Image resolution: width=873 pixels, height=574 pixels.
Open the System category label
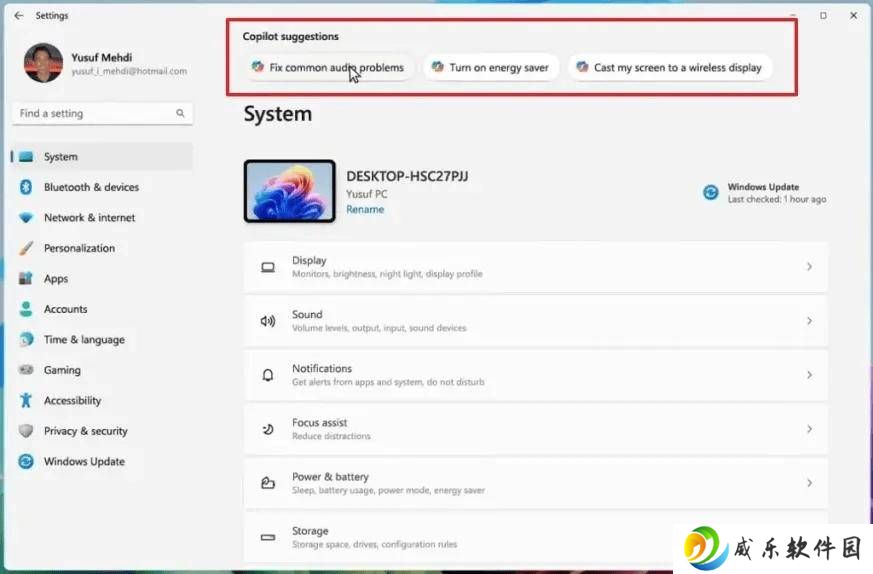(61, 156)
